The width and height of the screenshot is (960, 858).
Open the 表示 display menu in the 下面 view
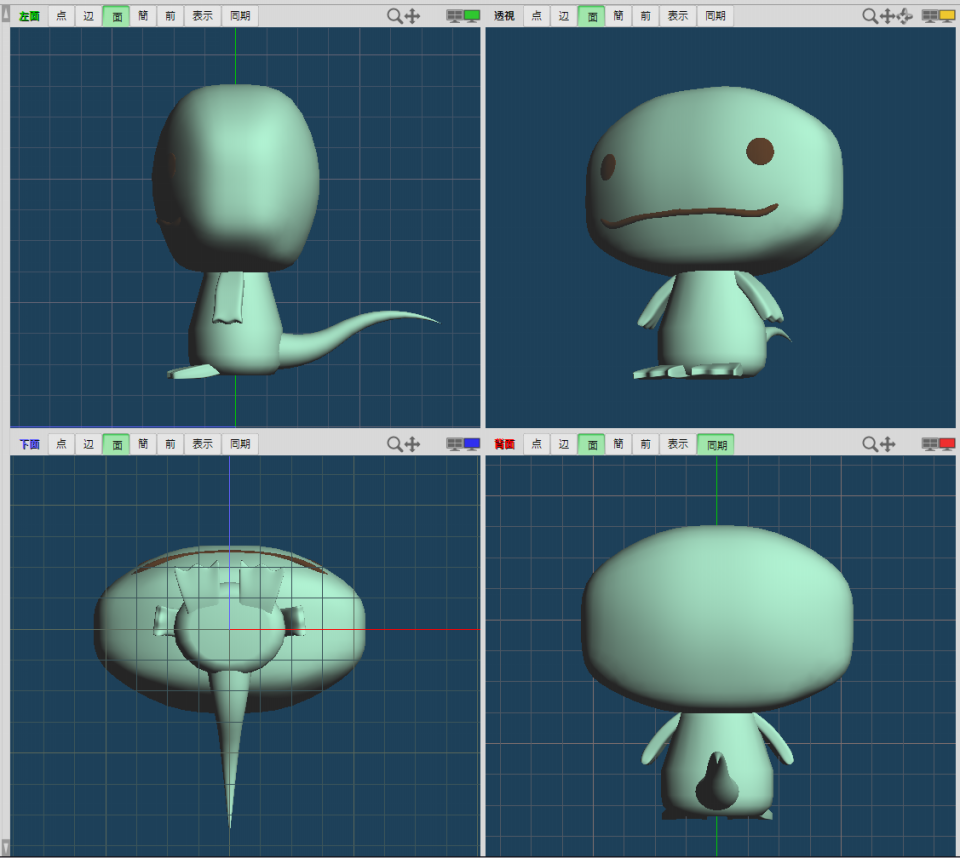(203, 444)
